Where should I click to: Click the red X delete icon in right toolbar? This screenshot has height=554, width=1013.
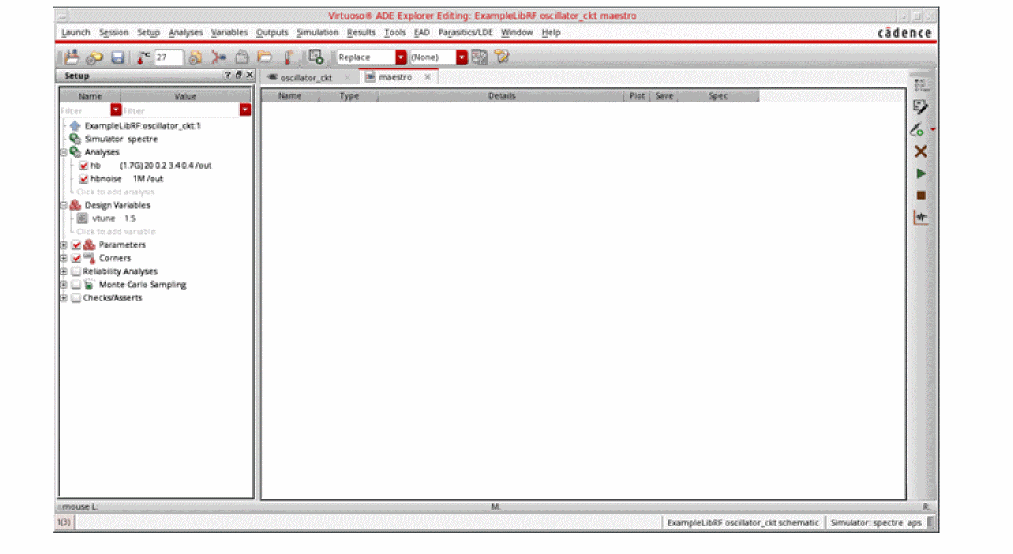point(921,152)
